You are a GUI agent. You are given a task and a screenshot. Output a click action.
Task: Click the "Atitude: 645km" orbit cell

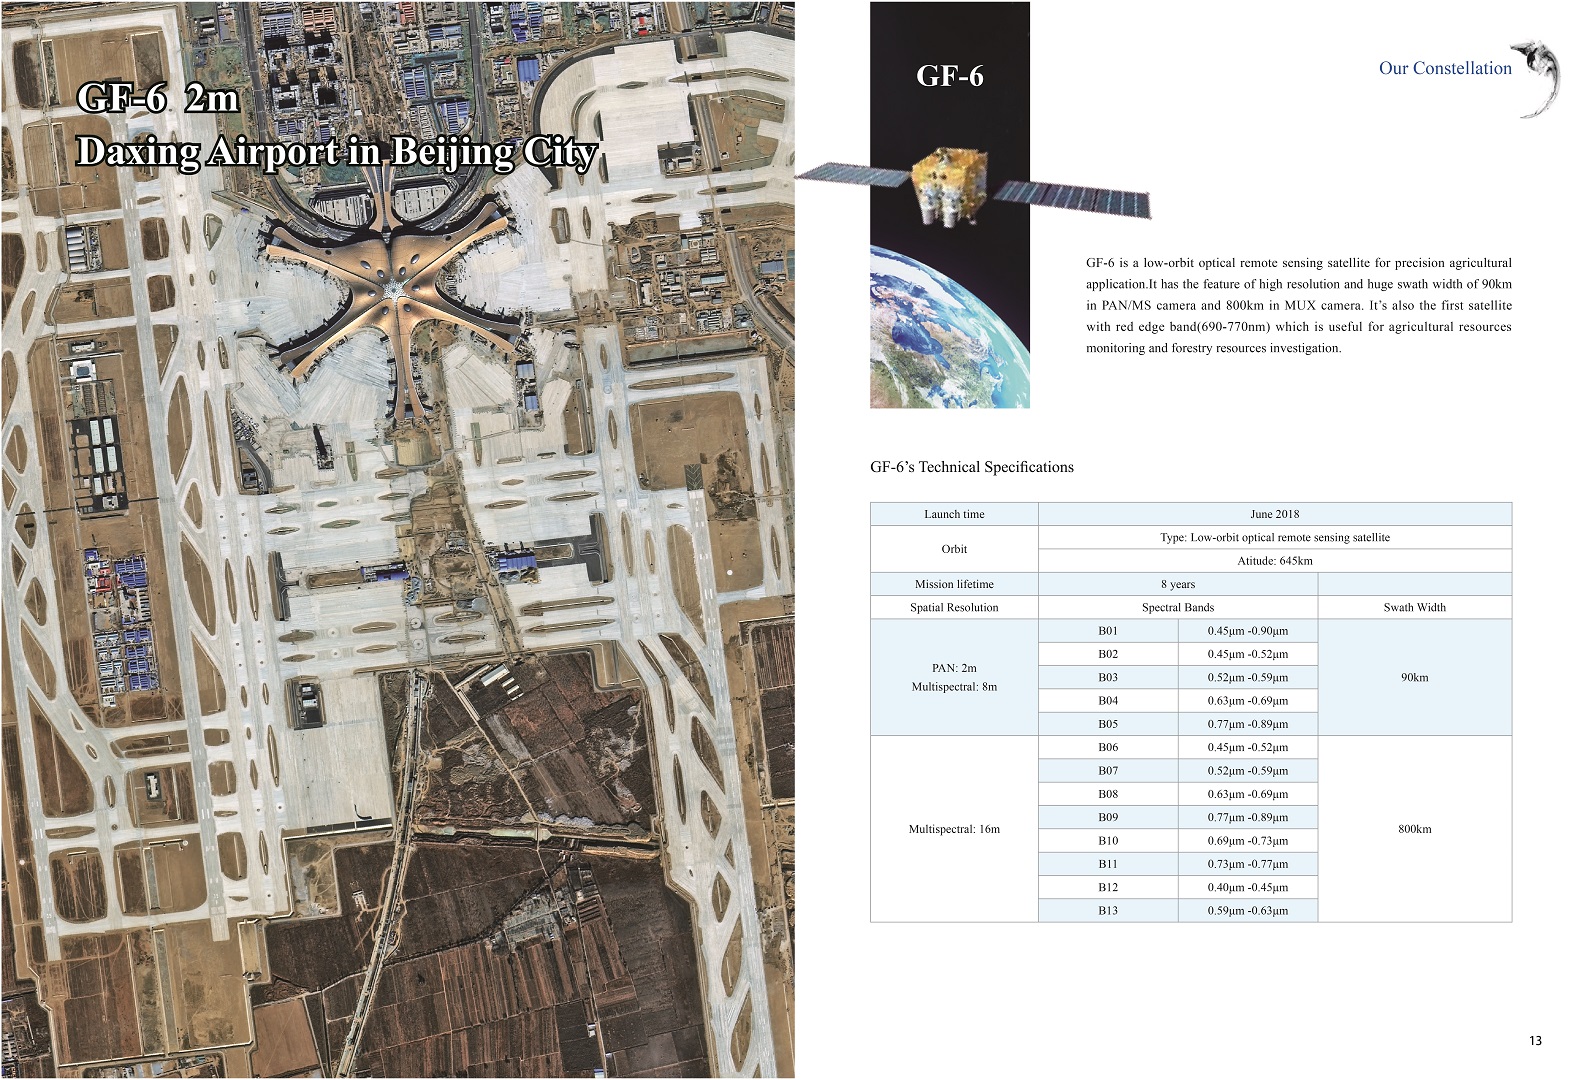point(1274,561)
